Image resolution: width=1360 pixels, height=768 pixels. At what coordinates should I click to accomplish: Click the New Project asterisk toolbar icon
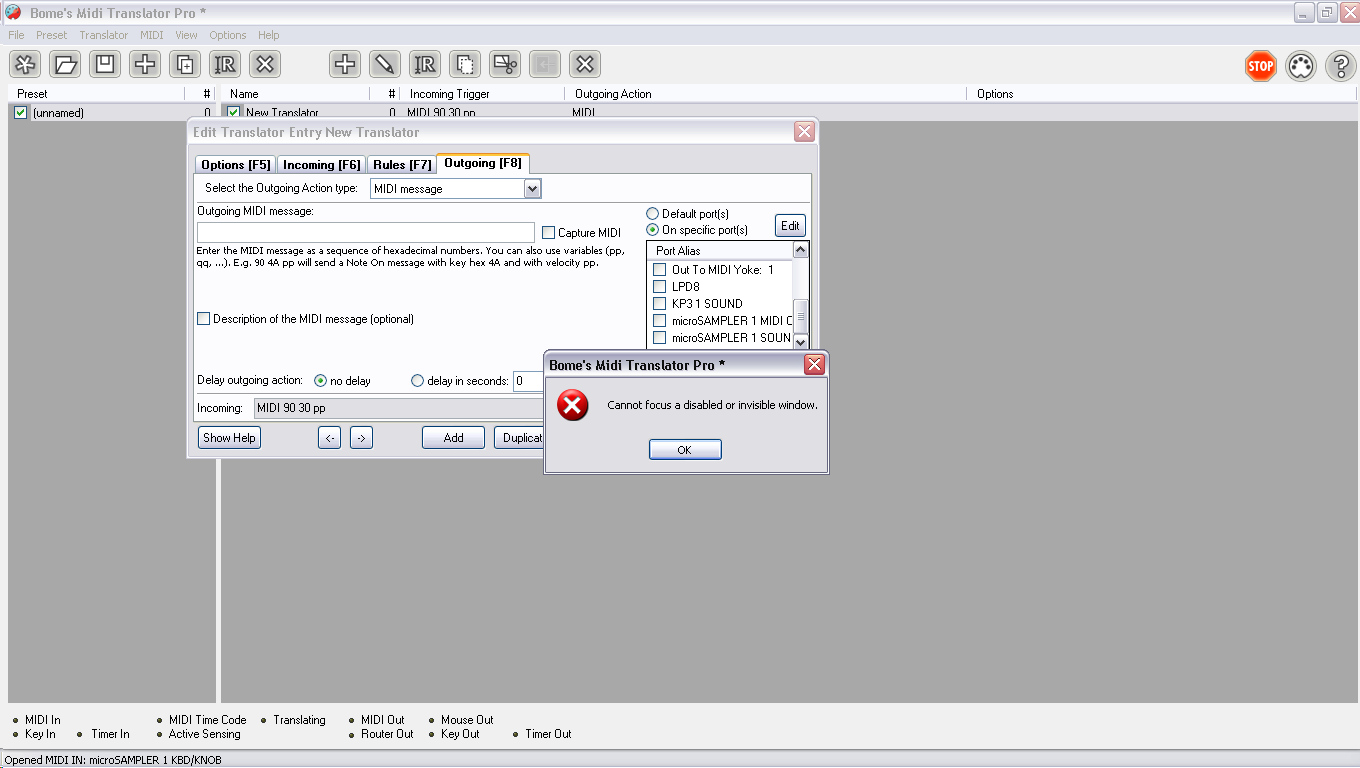pyautogui.click(x=25, y=65)
